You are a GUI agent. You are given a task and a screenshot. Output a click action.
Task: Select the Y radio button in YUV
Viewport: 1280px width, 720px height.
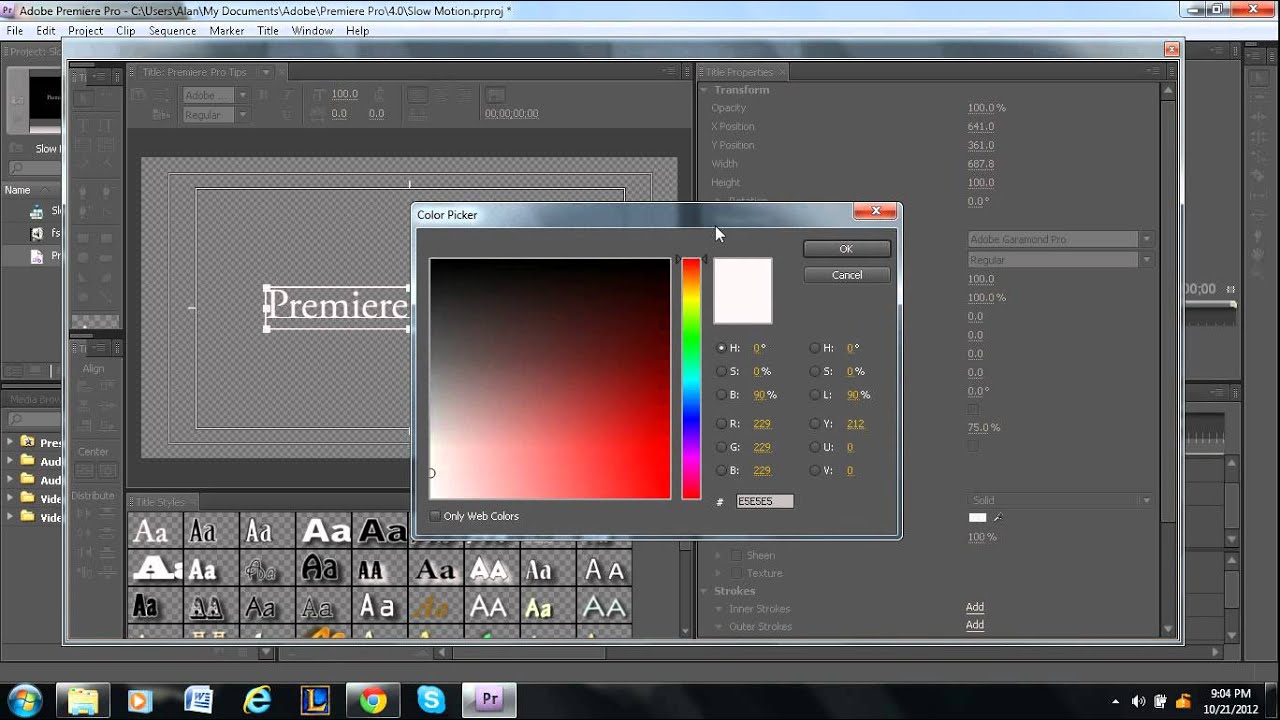pyautogui.click(x=814, y=424)
